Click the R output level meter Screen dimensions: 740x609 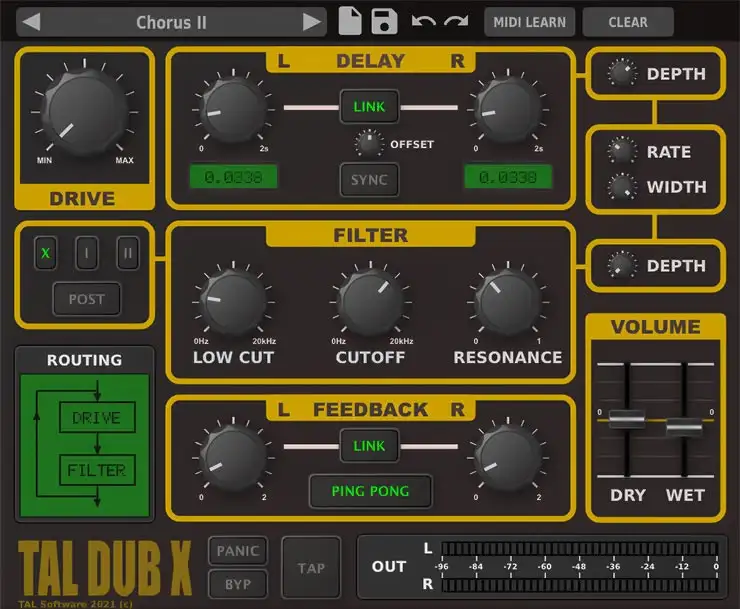tap(580, 584)
